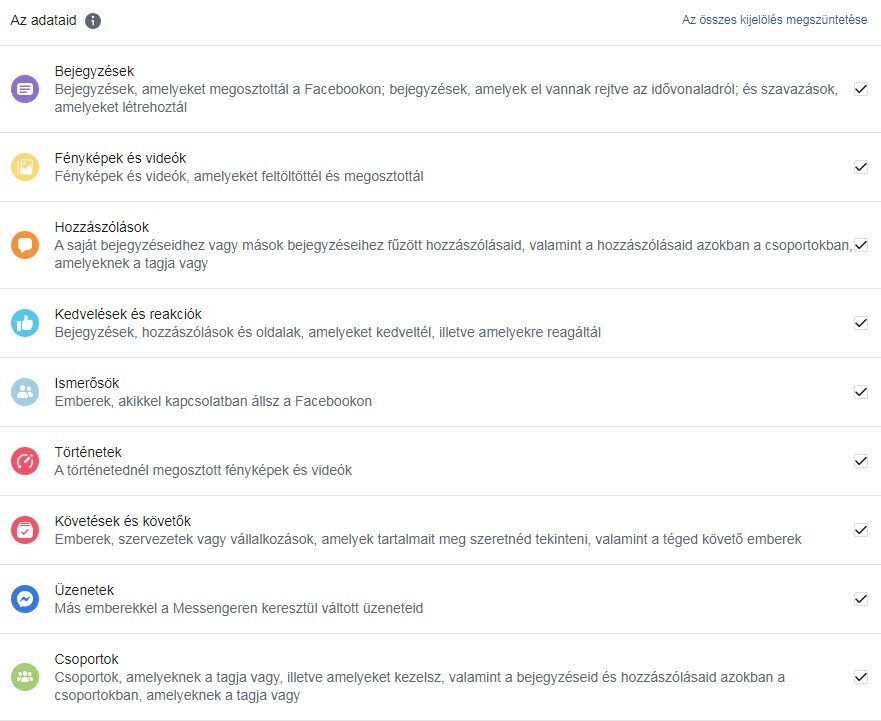Click the Történetek row title
The height and width of the screenshot is (721, 881).
88,452
